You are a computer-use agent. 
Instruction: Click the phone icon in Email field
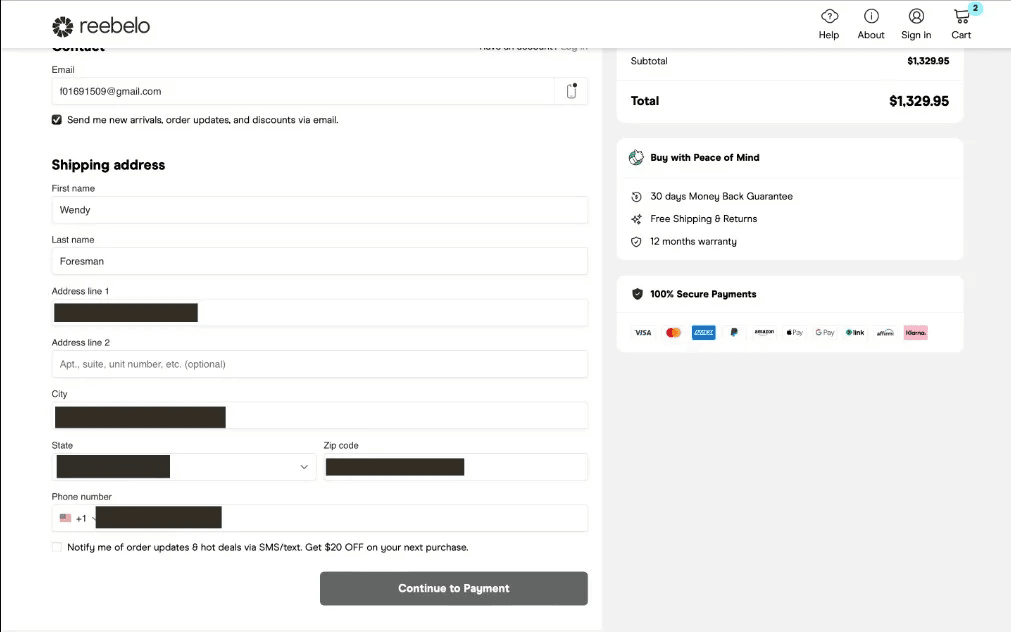pyautogui.click(x=571, y=91)
